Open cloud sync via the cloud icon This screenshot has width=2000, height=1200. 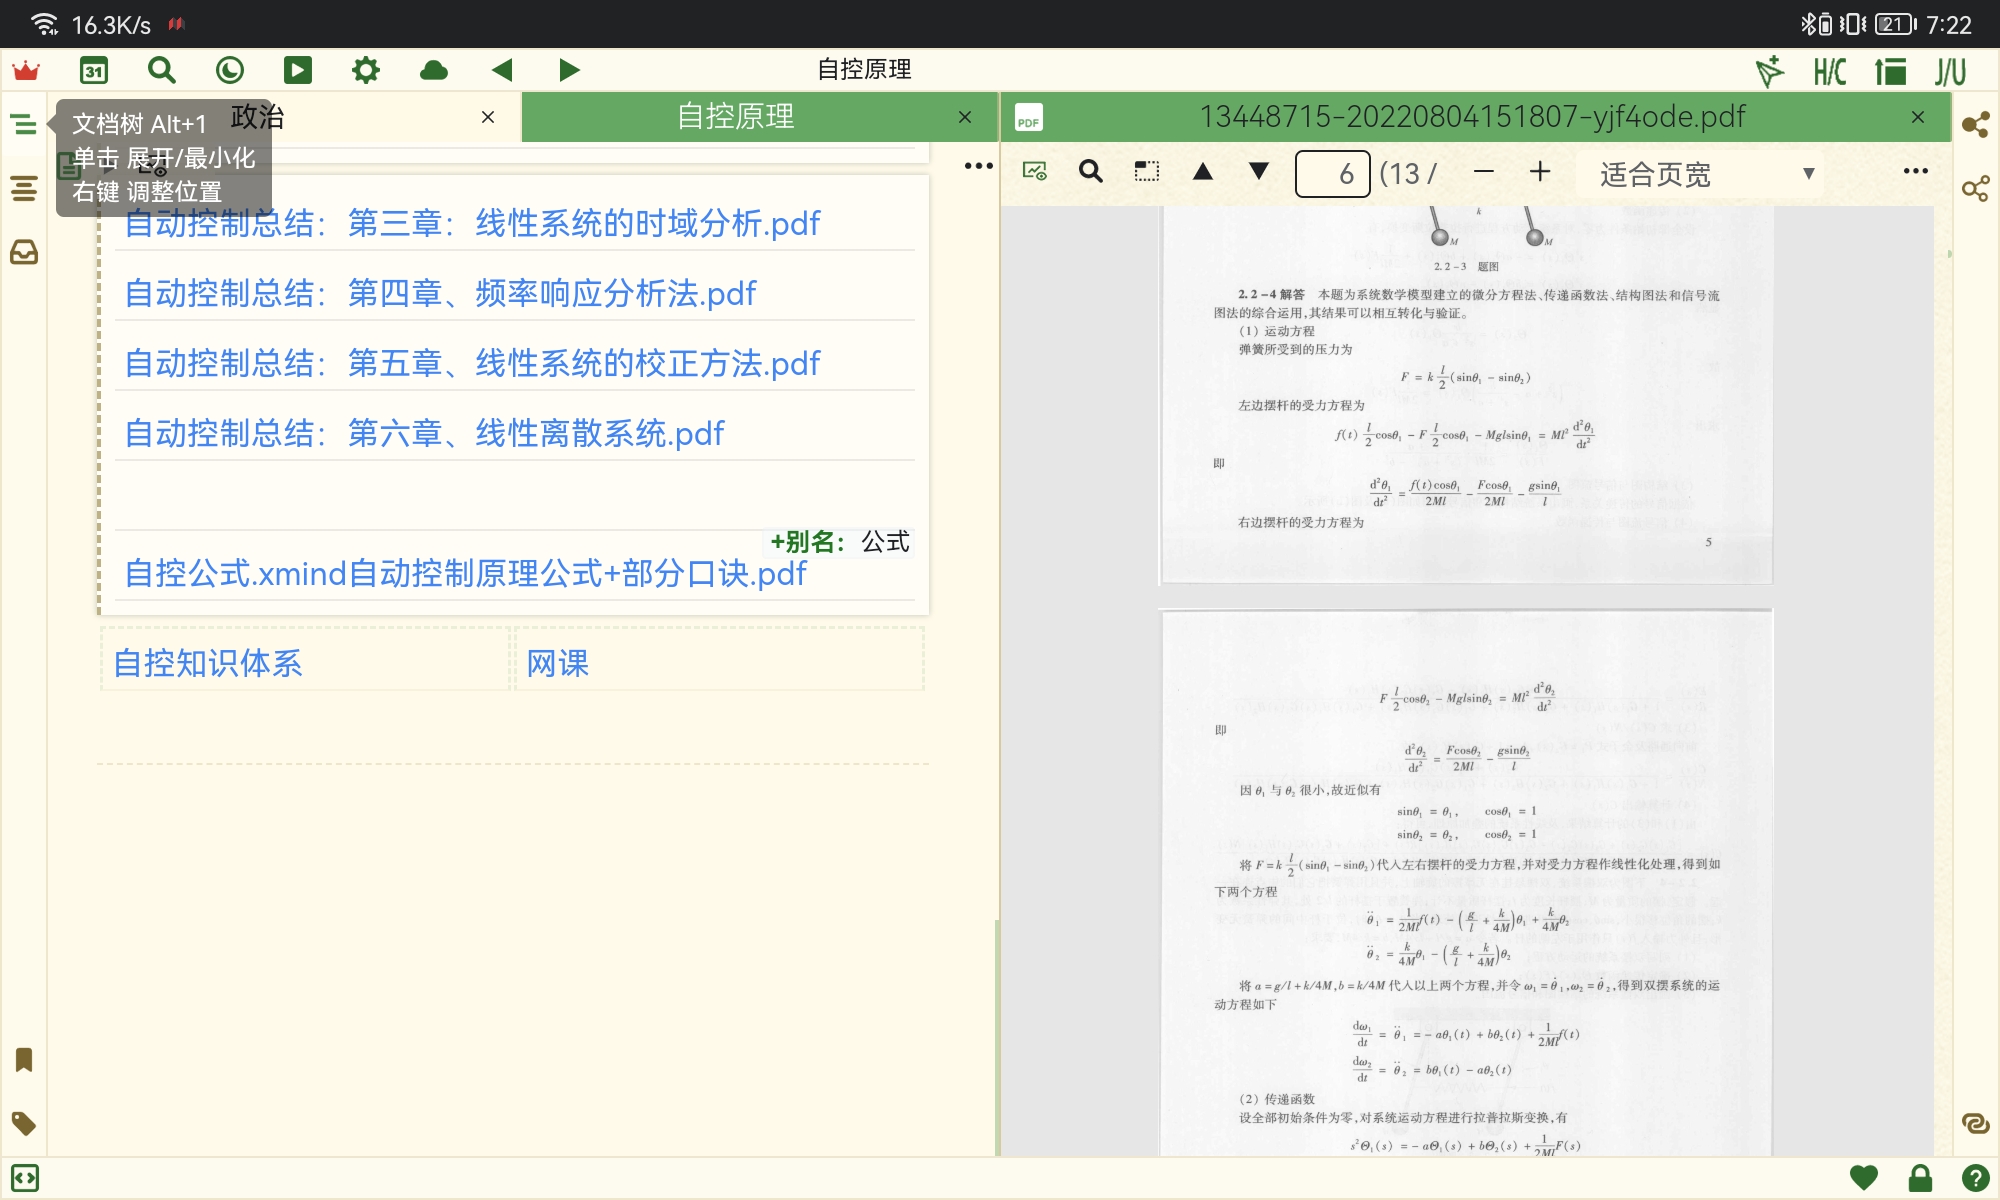tap(434, 70)
